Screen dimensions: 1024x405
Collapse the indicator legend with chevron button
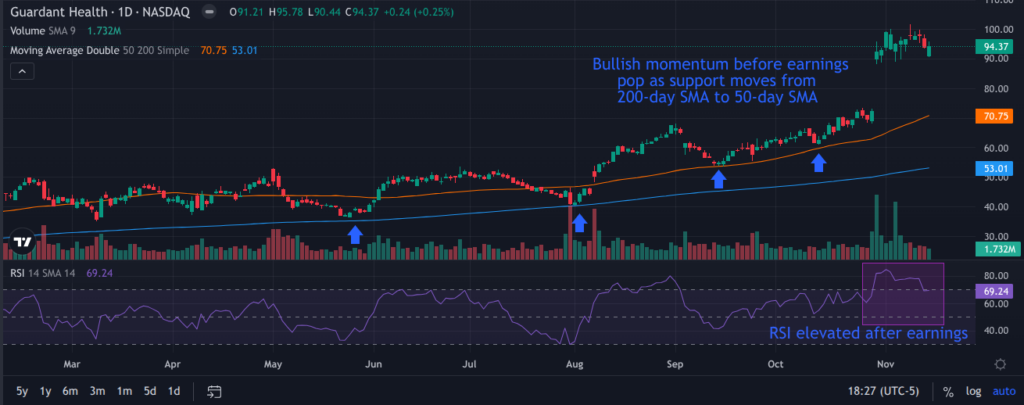click(x=22, y=71)
